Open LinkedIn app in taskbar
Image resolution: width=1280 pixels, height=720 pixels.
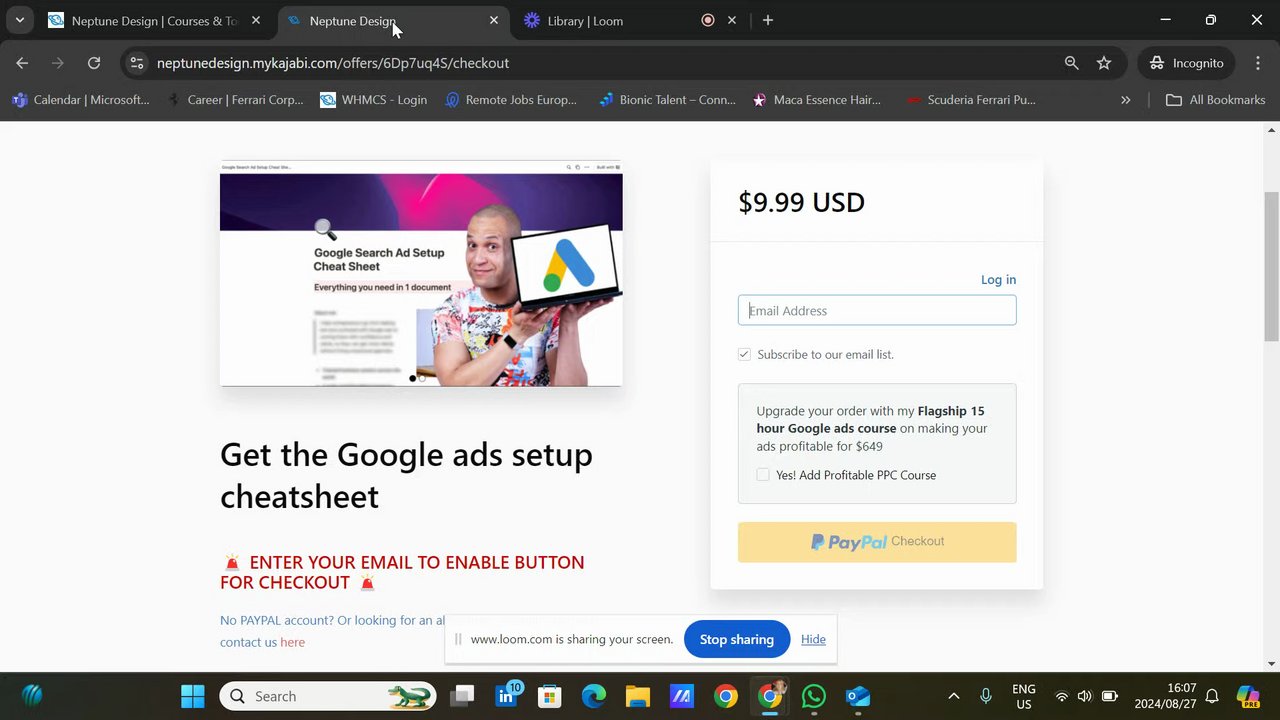tap(506, 696)
